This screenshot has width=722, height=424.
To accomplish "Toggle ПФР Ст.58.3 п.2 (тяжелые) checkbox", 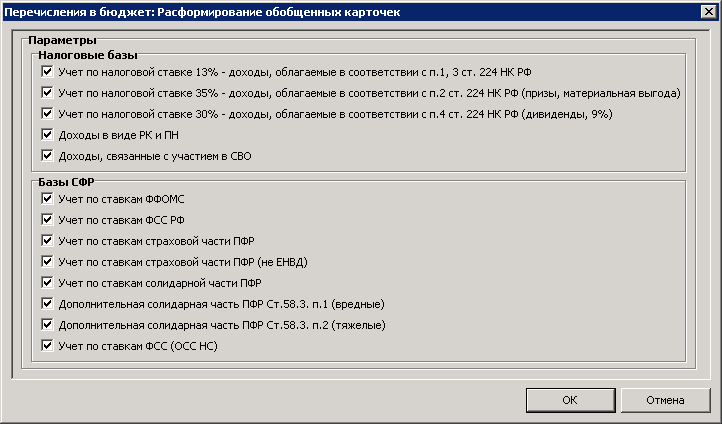I will 47,325.
